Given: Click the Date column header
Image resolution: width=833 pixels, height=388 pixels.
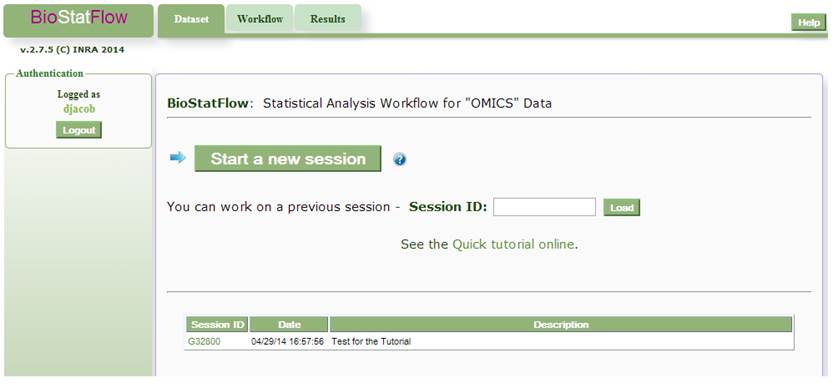Looking at the screenshot, I should click(x=289, y=325).
